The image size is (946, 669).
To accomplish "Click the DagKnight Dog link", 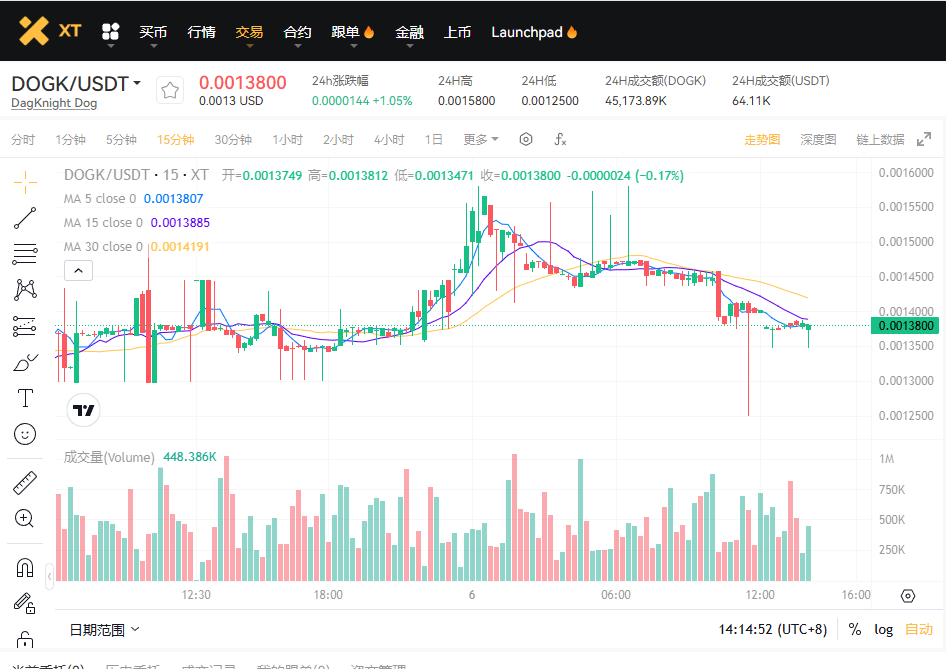I will pyautogui.click(x=54, y=103).
